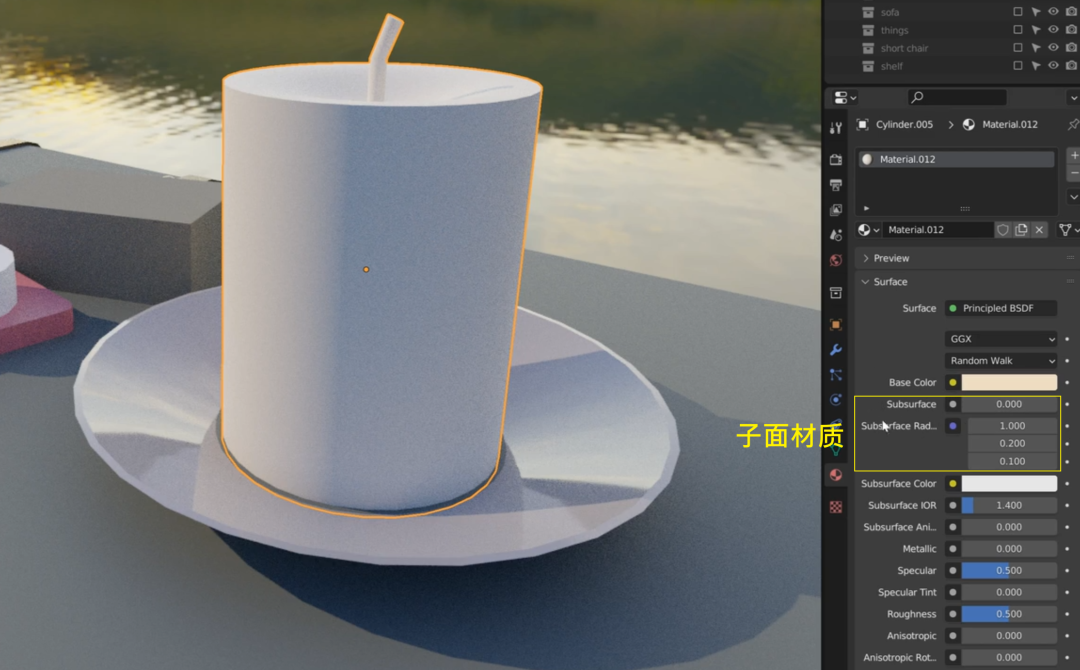This screenshot has width=1080, height=670.
Task: Click the material name field Material.012
Action: tap(938, 230)
